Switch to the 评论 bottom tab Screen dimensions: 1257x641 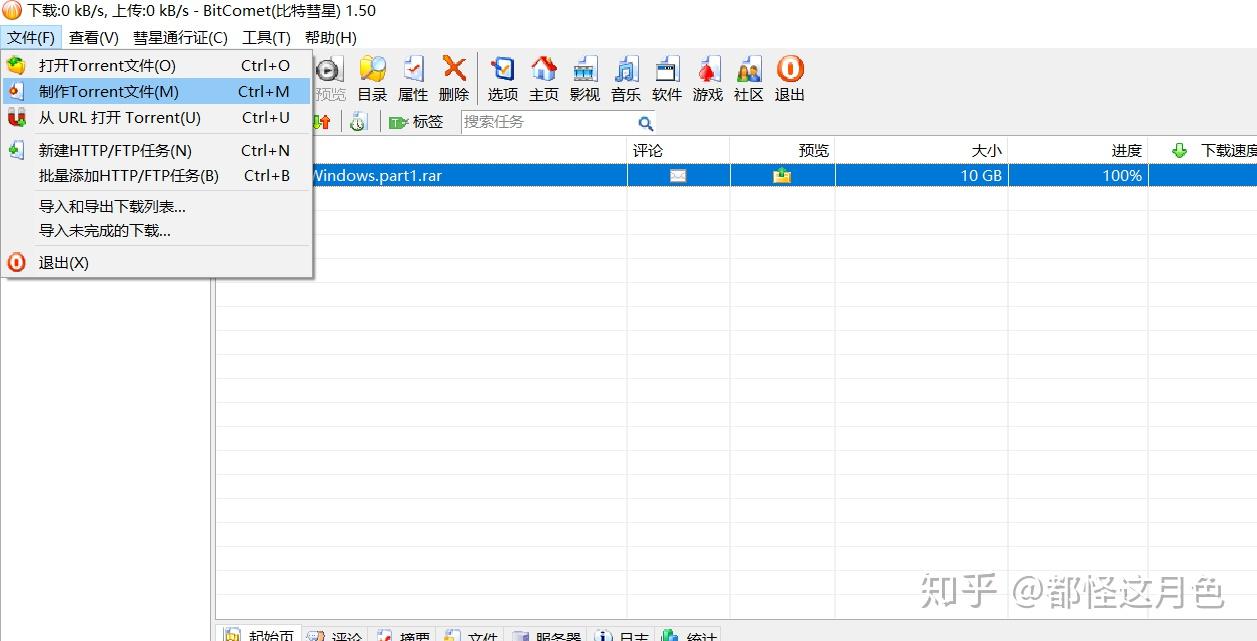pos(334,636)
